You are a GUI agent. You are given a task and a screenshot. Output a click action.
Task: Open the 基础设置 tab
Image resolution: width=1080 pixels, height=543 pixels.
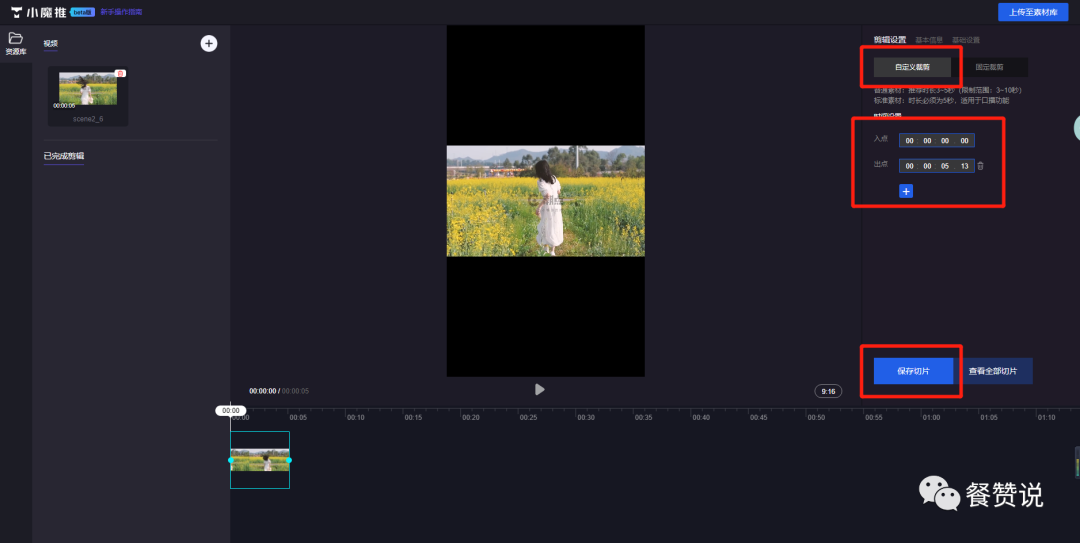click(966, 40)
